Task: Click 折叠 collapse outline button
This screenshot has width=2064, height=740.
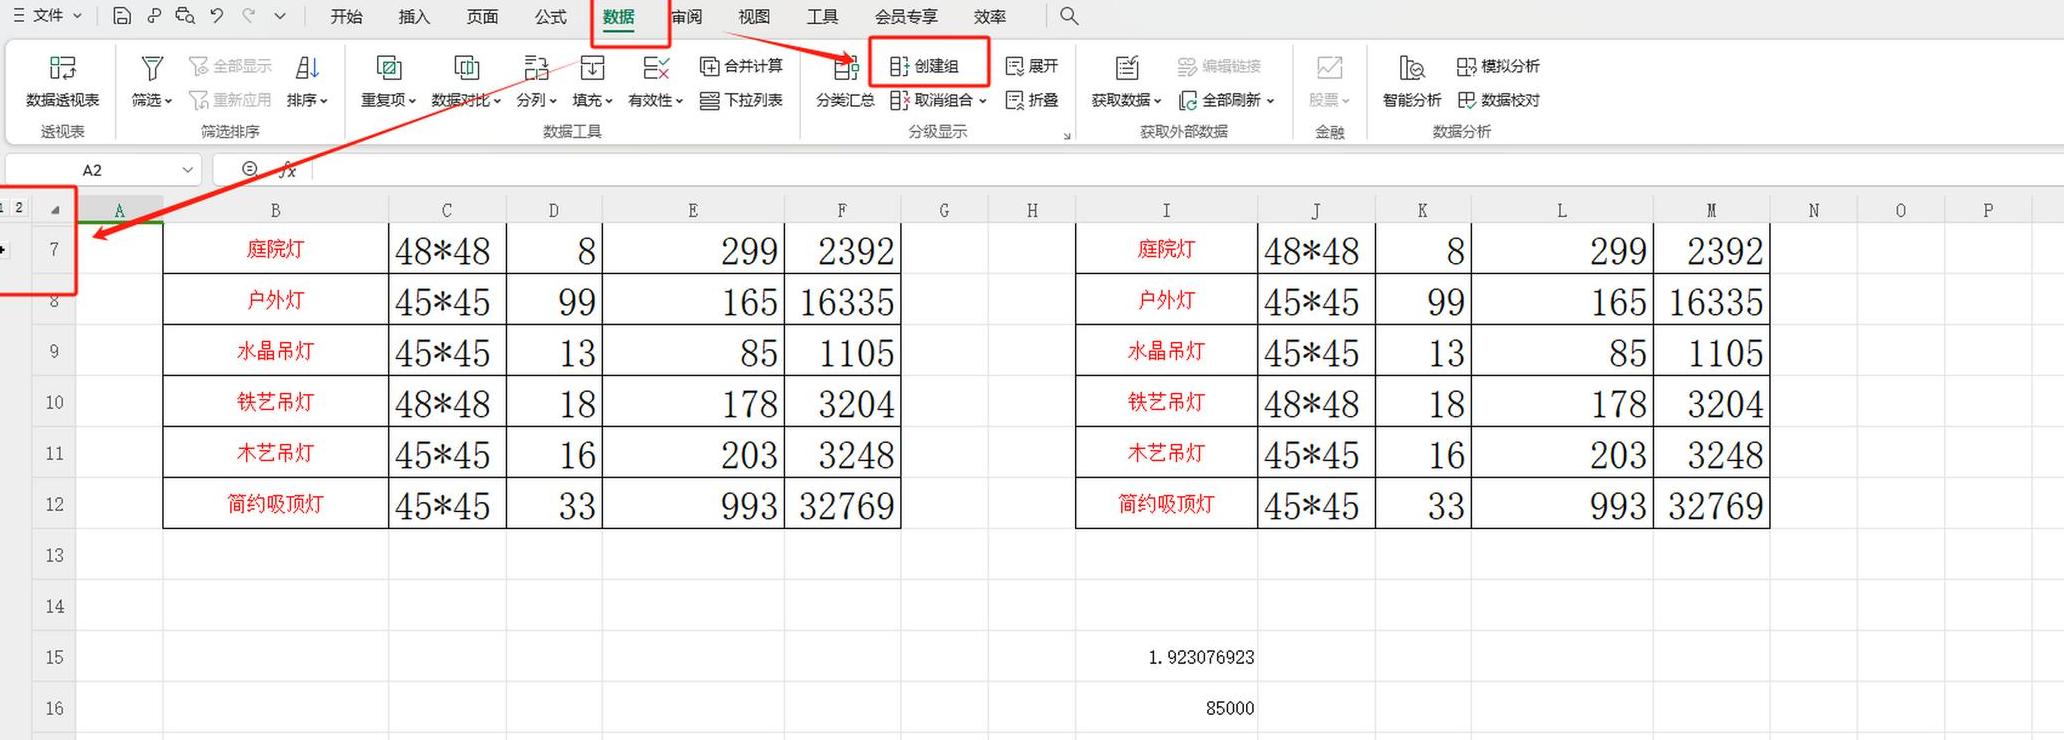Action: (x=1031, y=100)
